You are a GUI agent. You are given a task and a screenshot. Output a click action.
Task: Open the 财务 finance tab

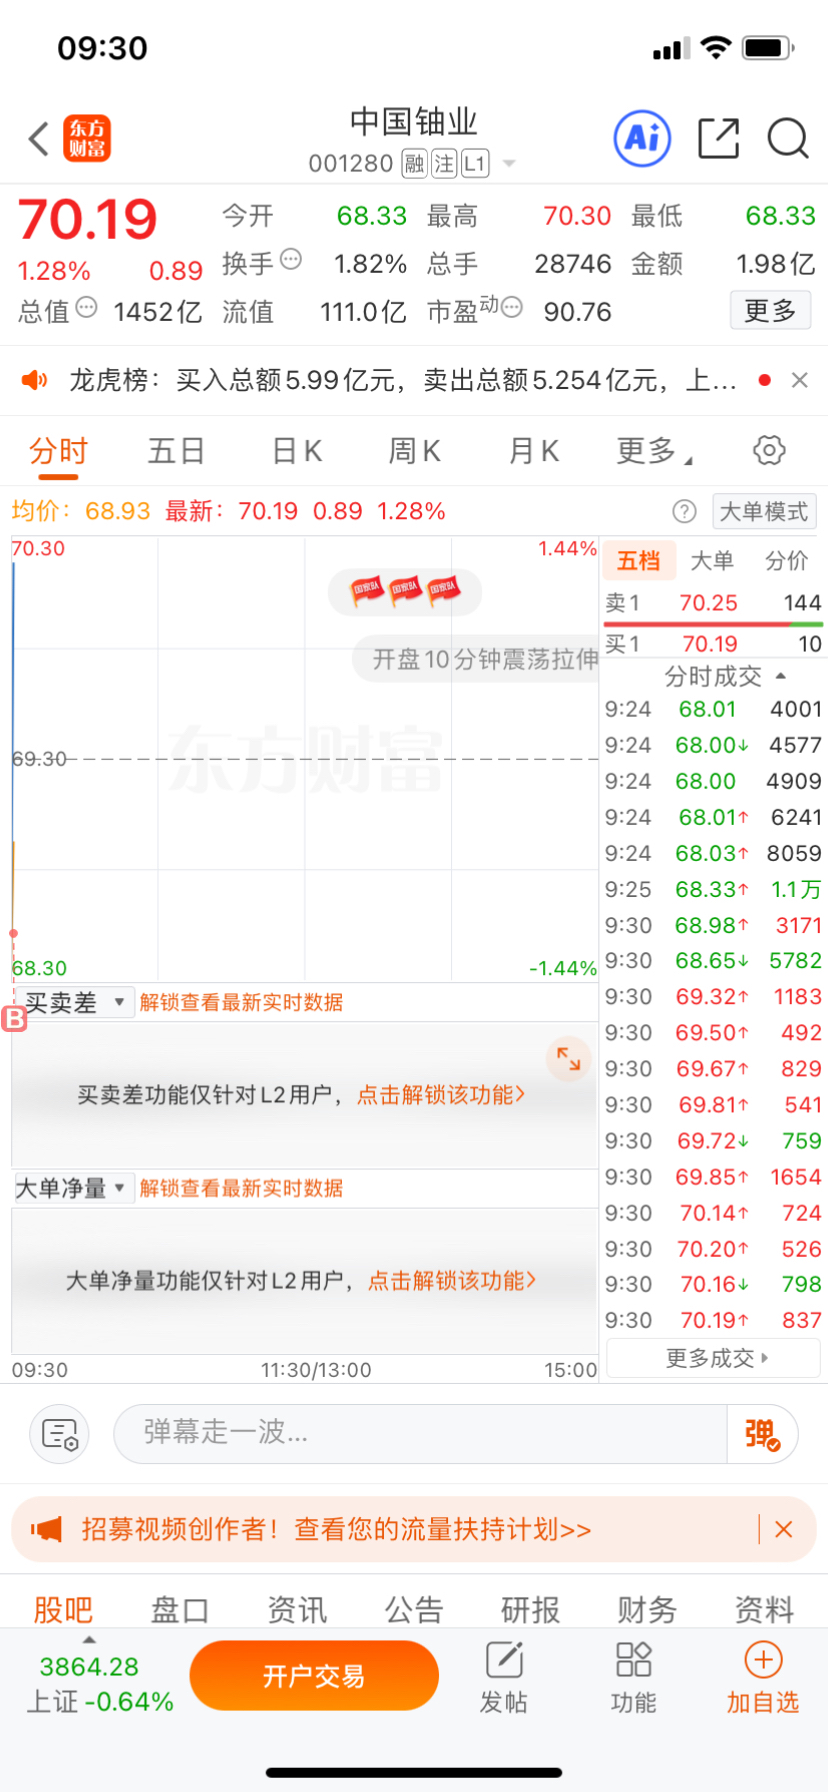[x=648, y=1609]
